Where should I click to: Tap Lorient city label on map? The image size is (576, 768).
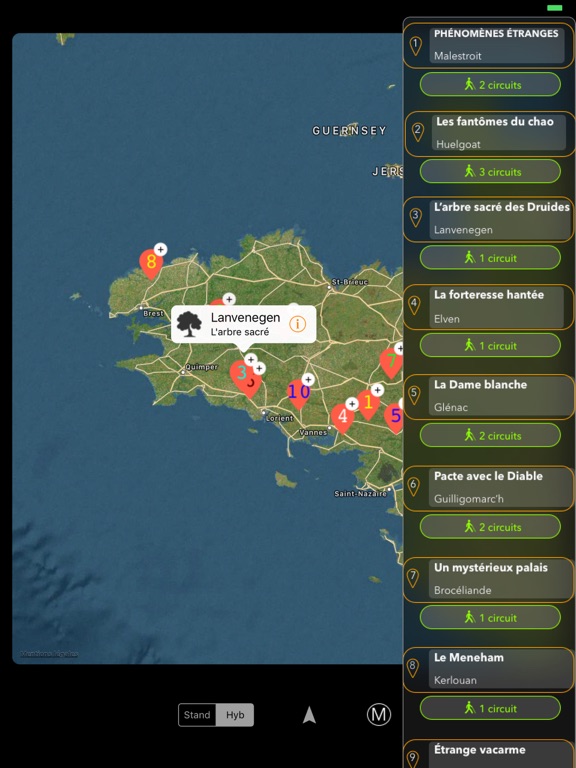[279, 418]
